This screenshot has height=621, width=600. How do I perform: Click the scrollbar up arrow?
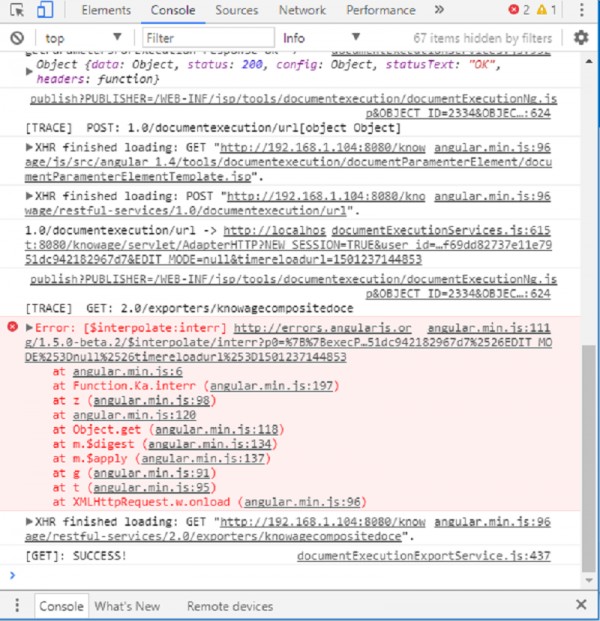click(x=589, y=61)
